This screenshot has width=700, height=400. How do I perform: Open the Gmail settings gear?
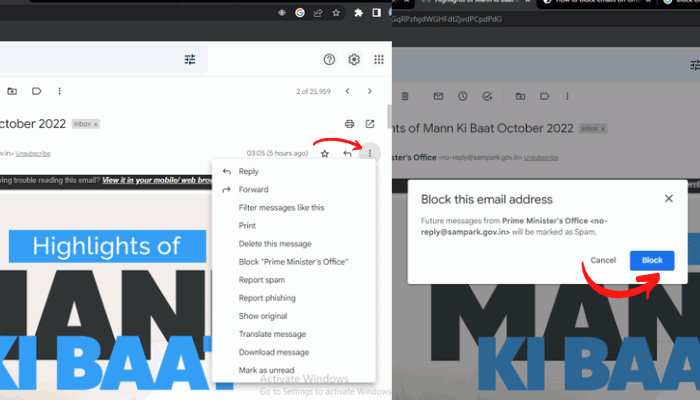354,59
